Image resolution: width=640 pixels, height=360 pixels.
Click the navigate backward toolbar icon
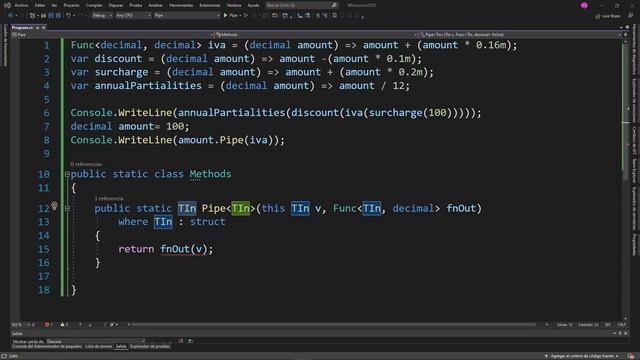point(10,16)
